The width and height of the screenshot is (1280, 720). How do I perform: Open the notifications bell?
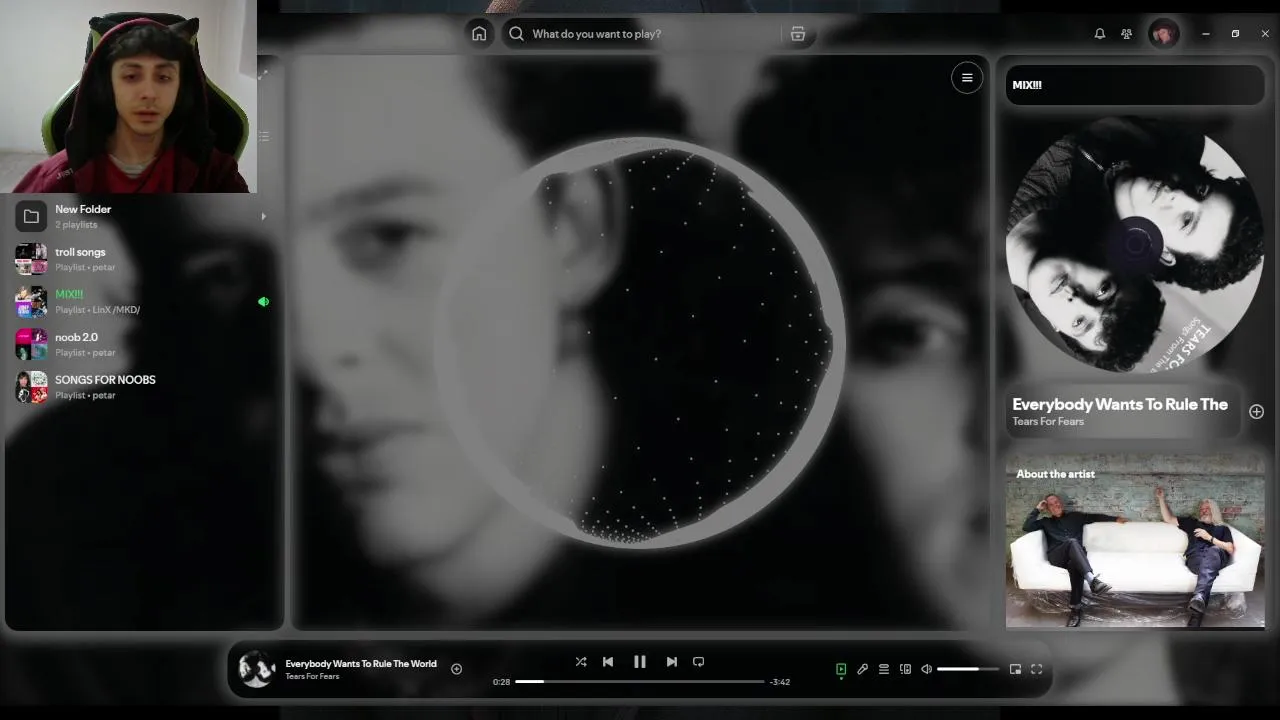[1100, 34]
